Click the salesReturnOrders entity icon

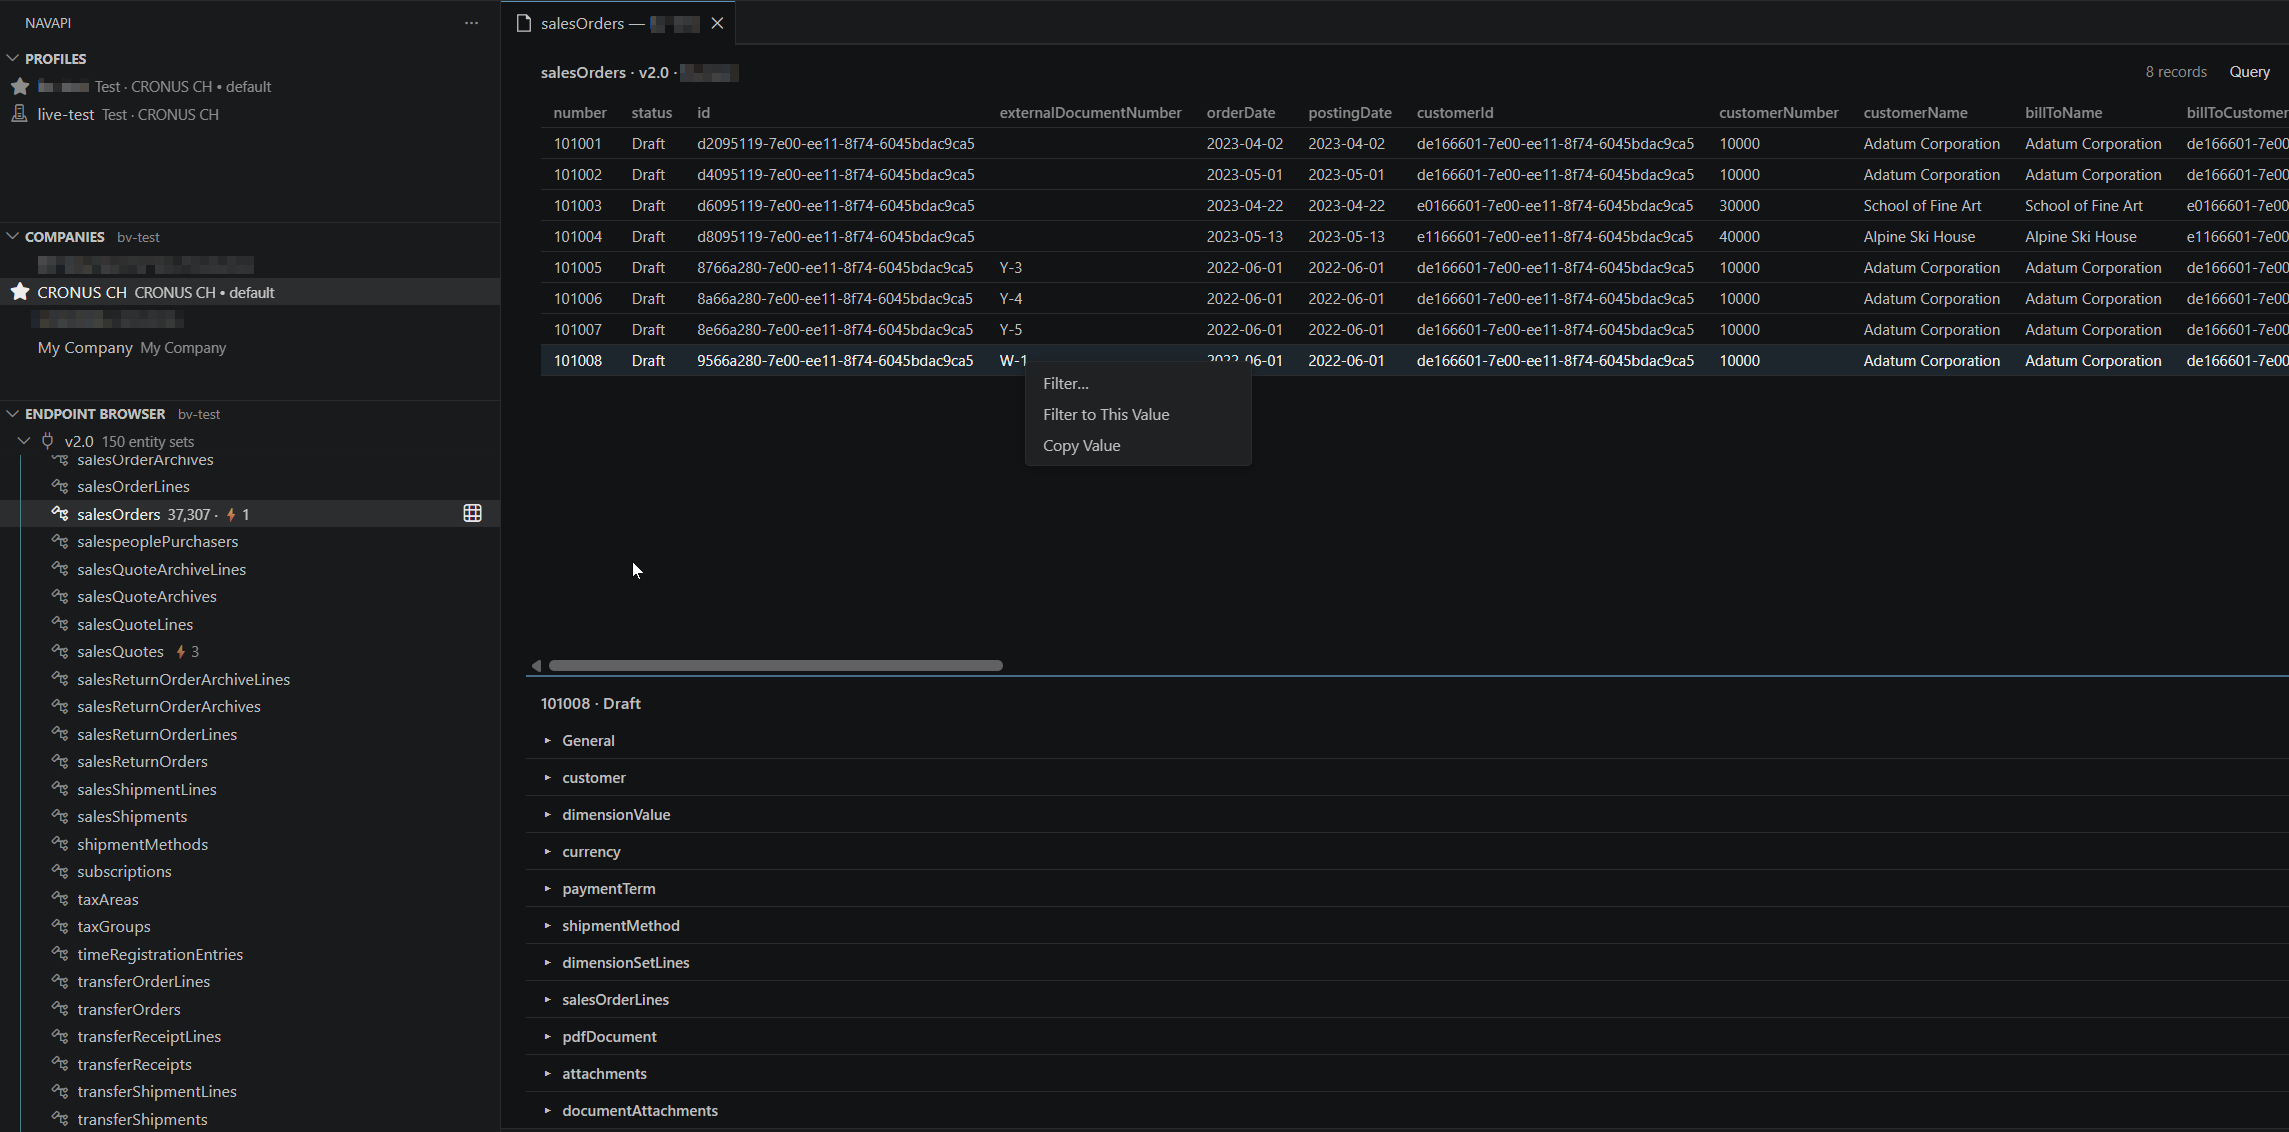(60, 761)
